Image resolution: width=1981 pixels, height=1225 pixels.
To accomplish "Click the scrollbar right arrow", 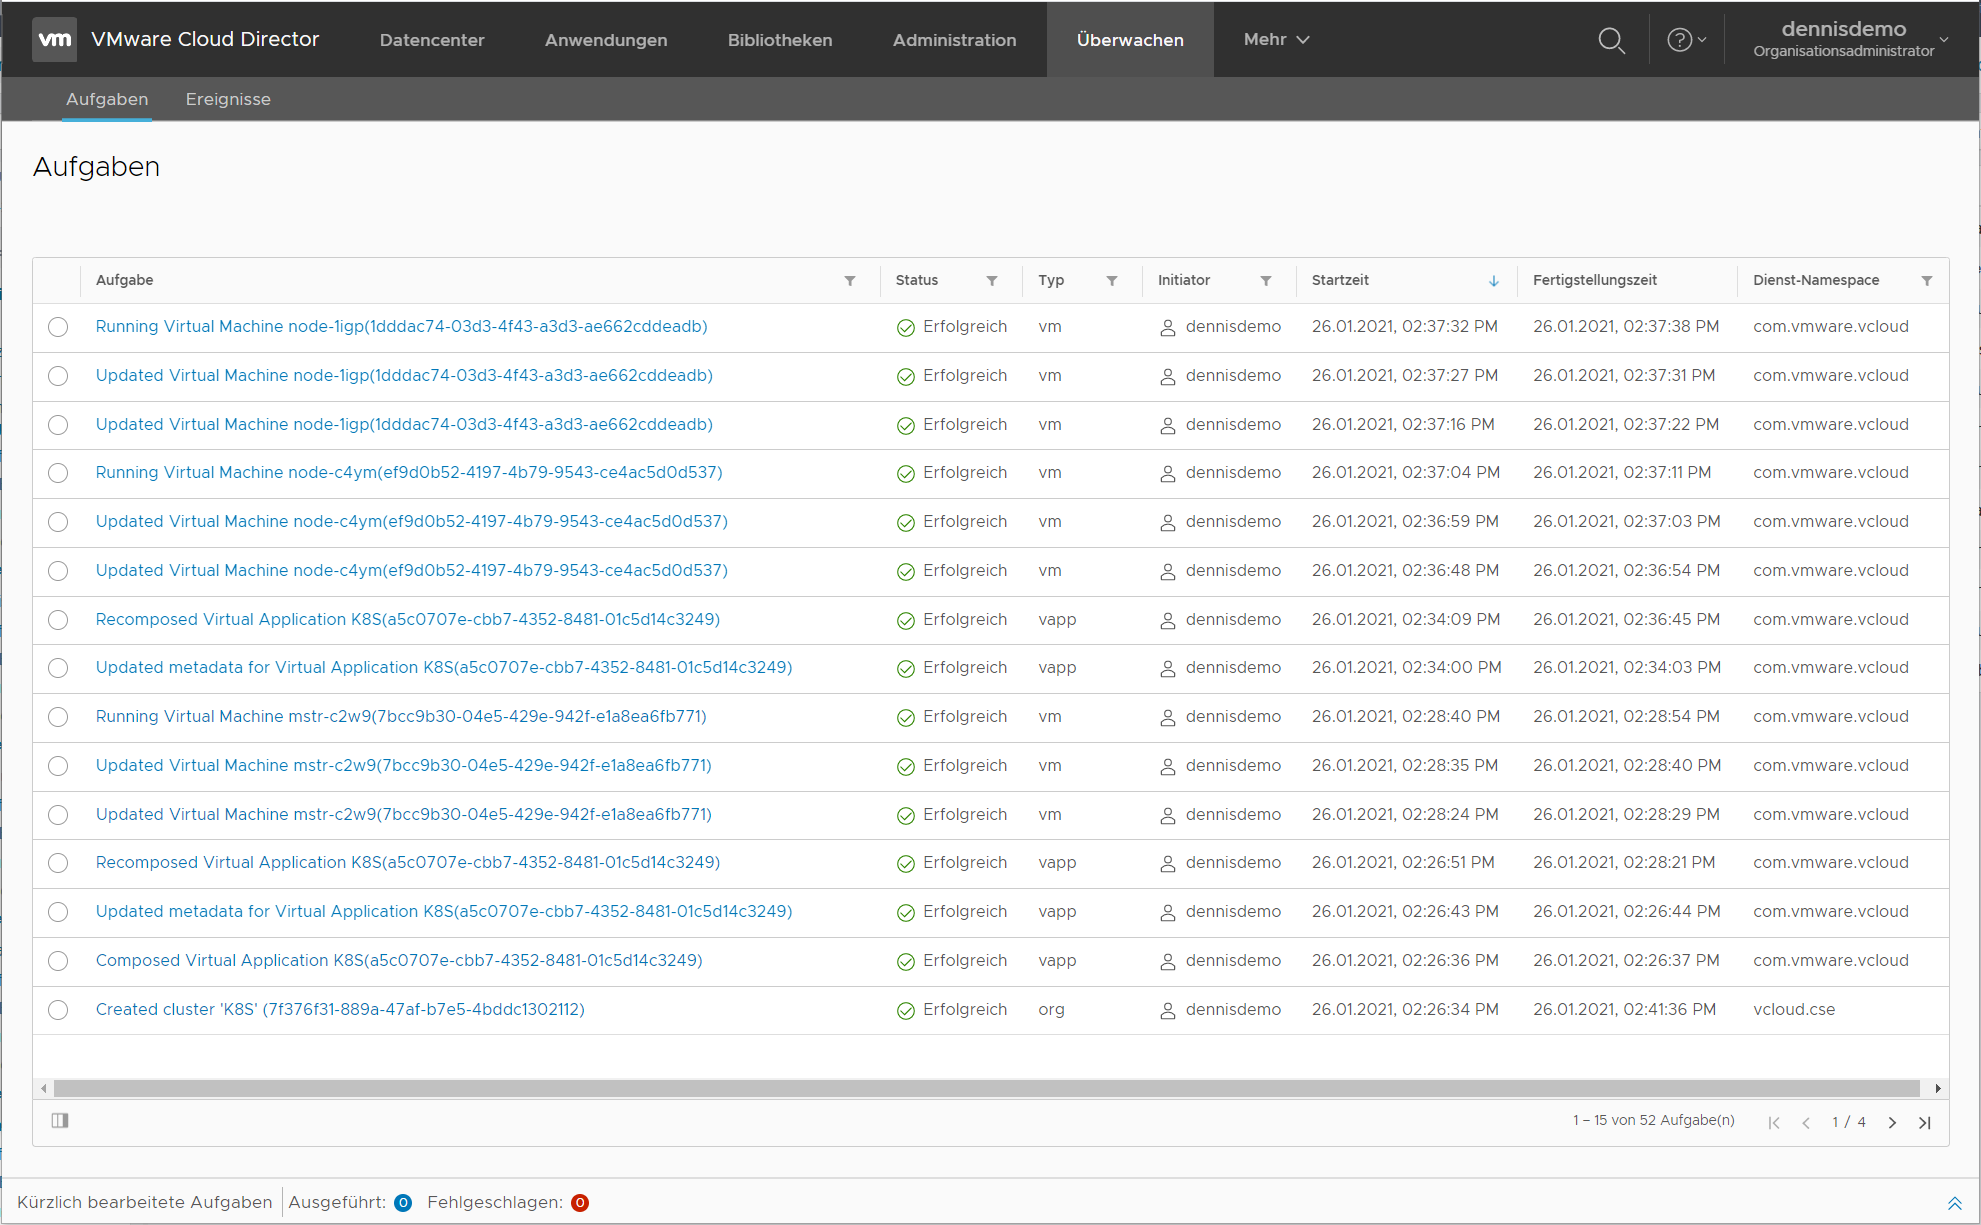I will [x=1938, y=1088].
